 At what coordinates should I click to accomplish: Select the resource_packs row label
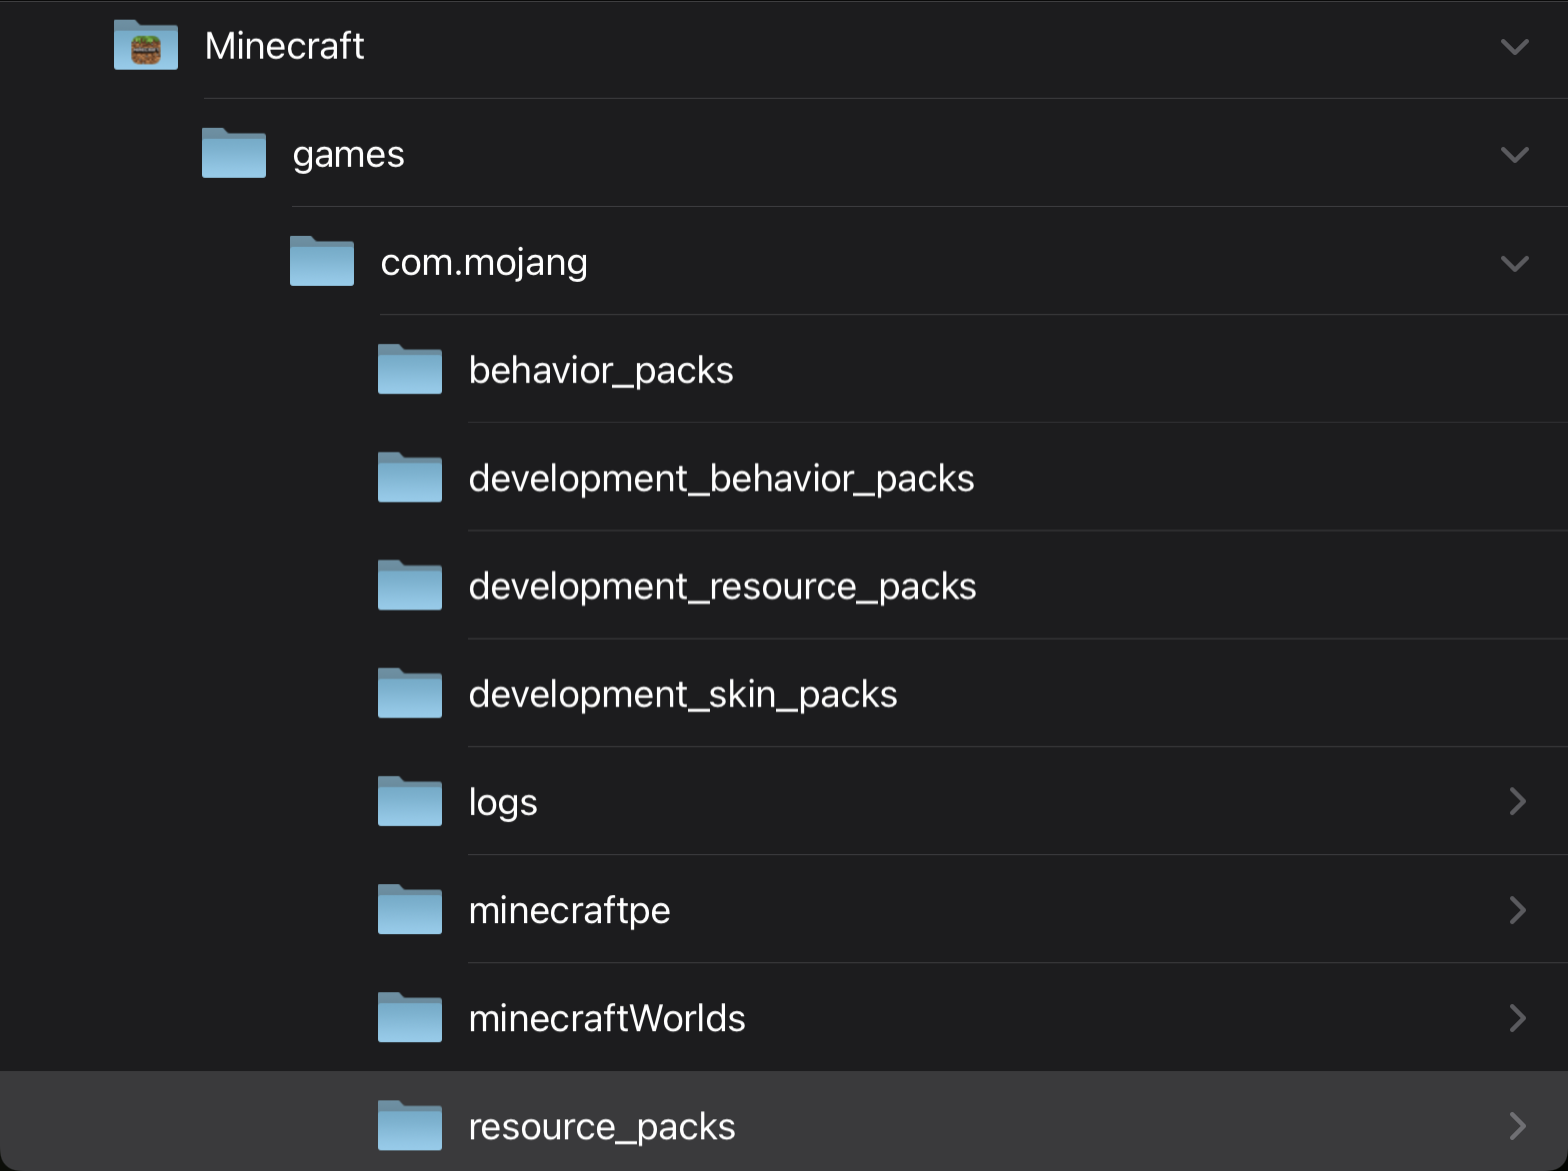[x=601, y=1127]
